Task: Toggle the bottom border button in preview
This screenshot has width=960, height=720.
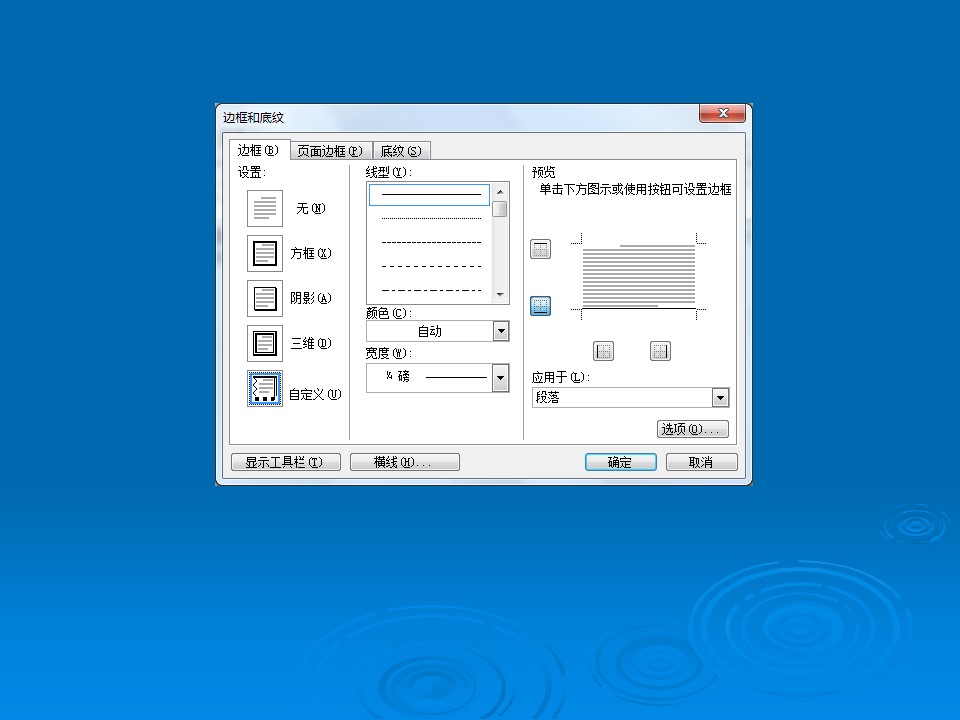Action: [540, 306]
